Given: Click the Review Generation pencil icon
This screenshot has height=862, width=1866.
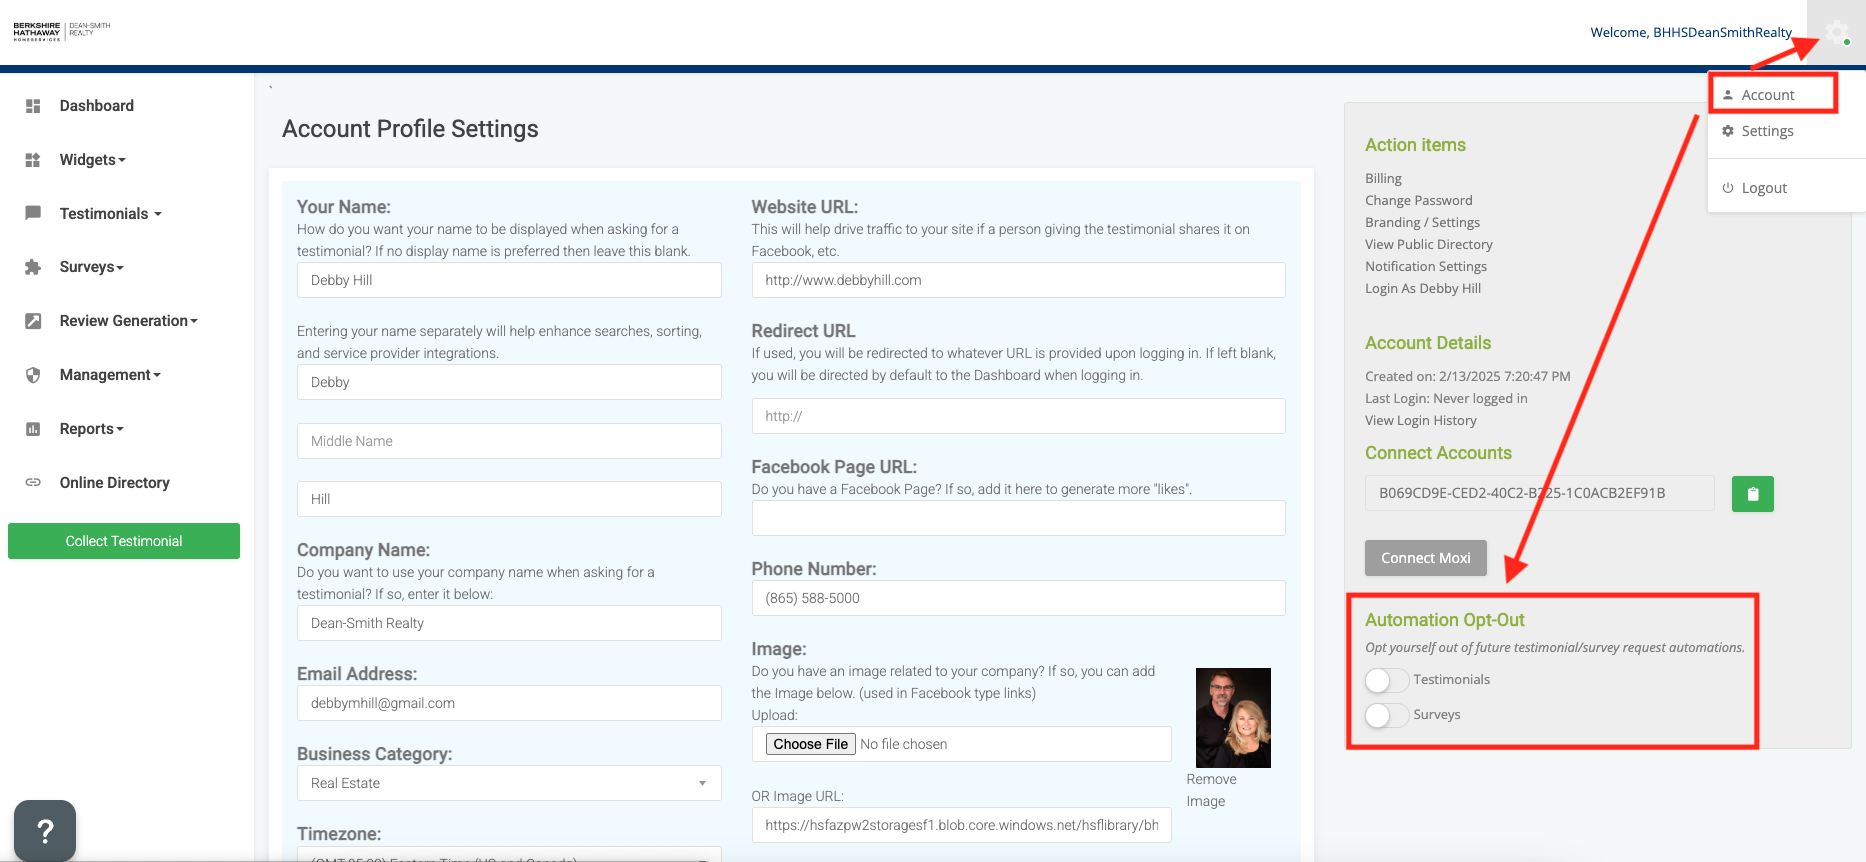Looking at the screenshot, I should click(x=33, y=321).
